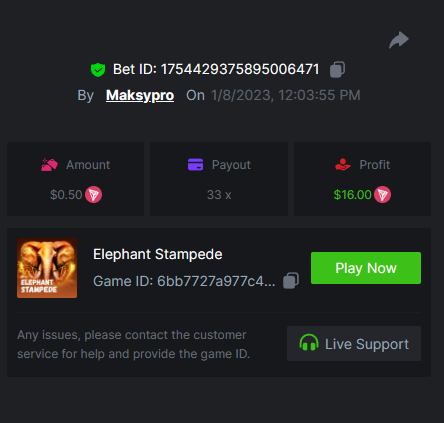Click the $0.50 bet amount value
Image resolution: width=444 pixels, height=423 pixels.
pos(66,195)
